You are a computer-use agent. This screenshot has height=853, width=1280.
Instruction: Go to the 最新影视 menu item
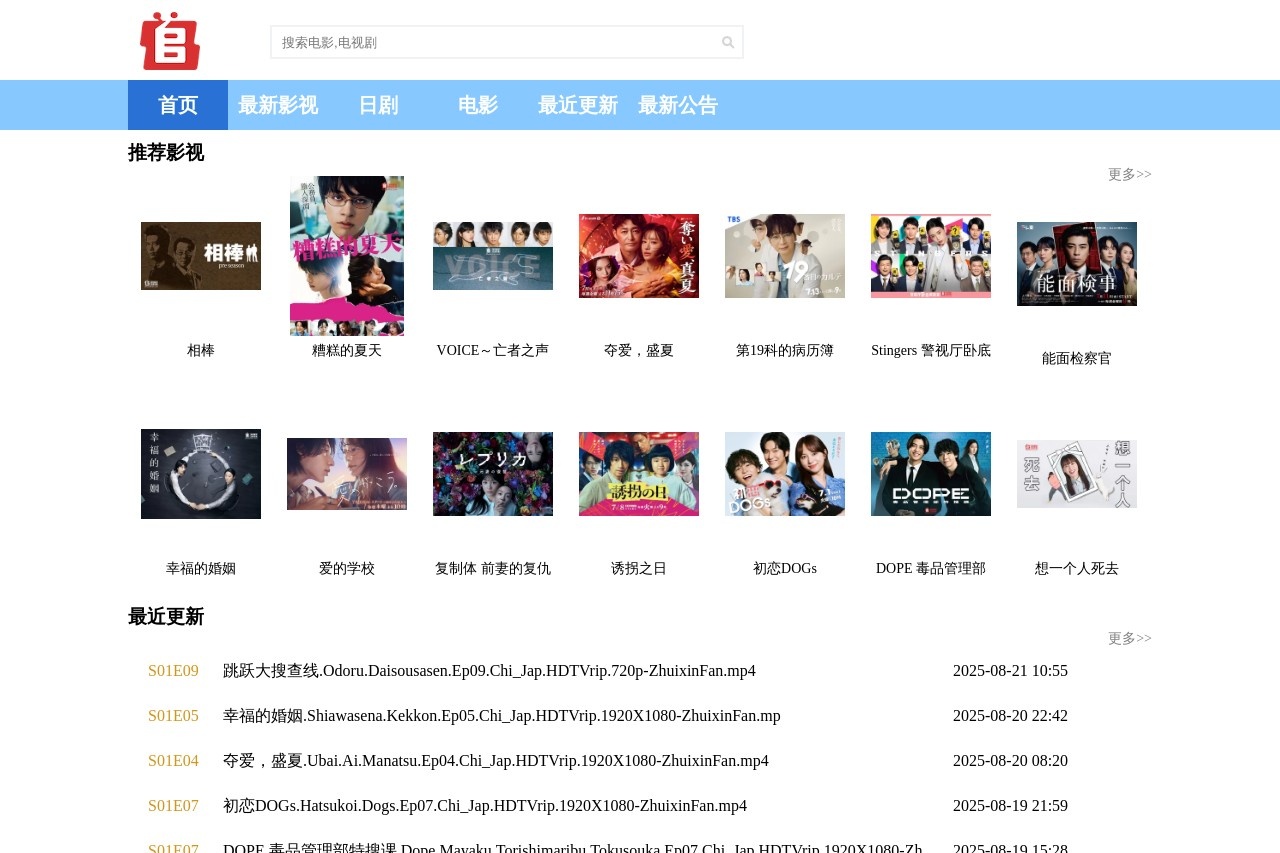pos(278,105)
